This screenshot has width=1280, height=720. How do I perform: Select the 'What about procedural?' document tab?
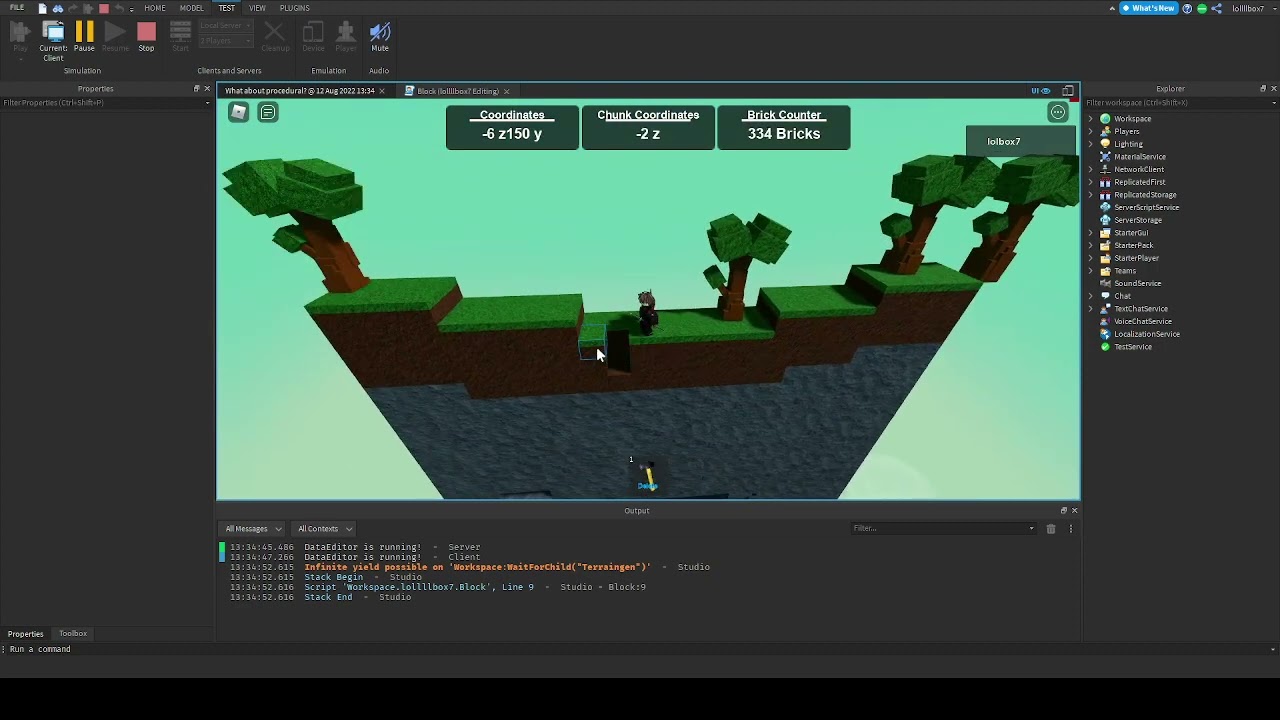tap(300, 91)
